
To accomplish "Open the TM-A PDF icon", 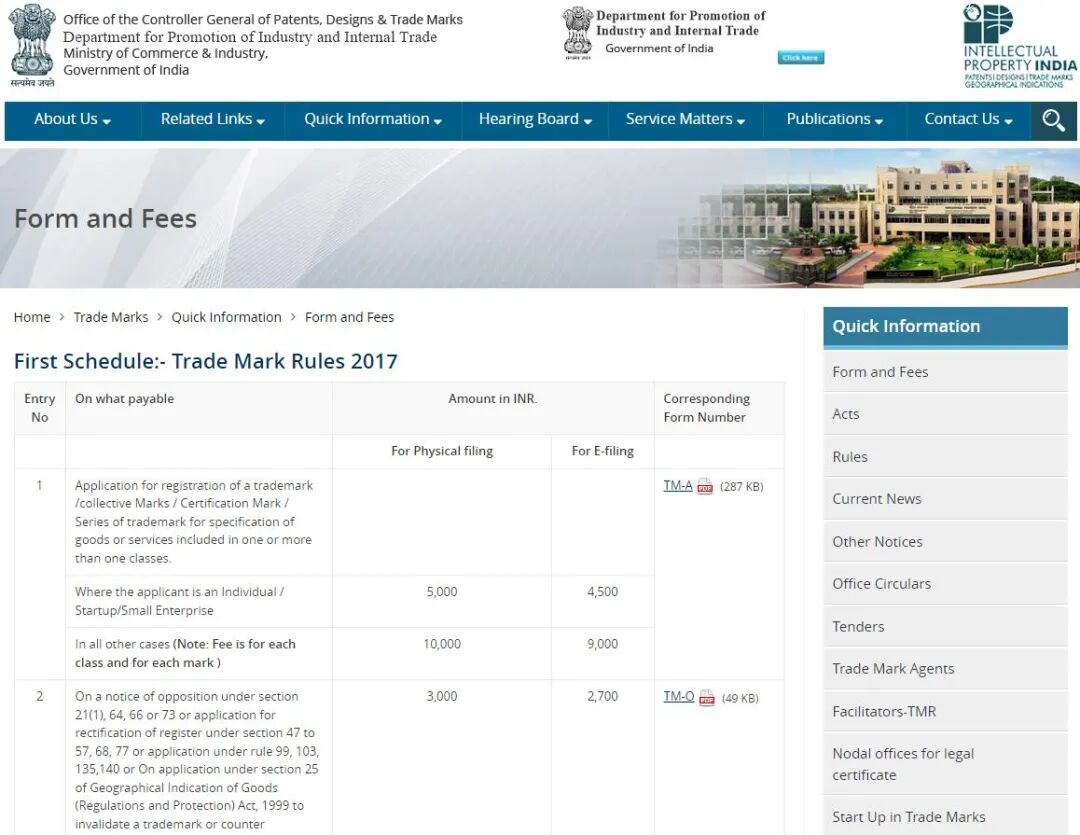I will pos(705,486).
